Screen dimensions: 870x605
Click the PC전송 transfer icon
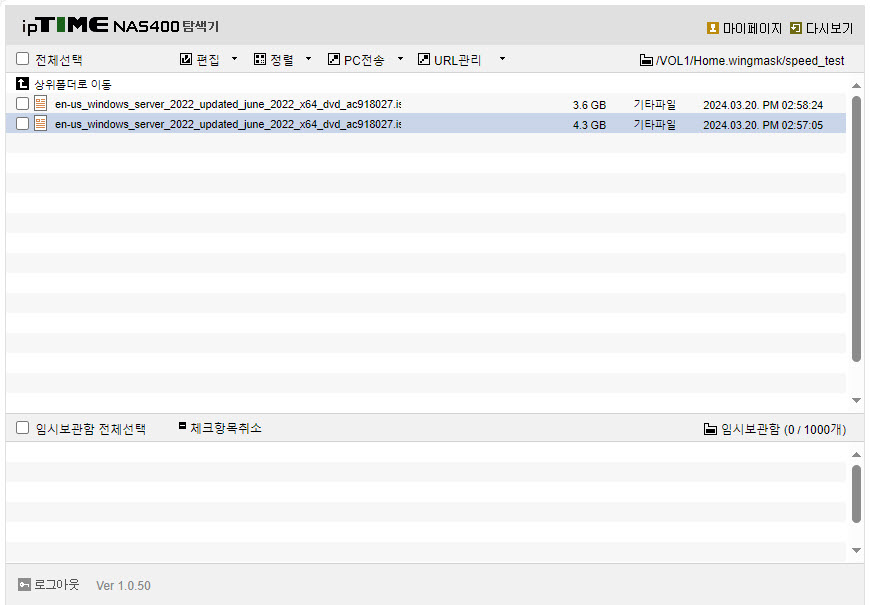(333, 59)
